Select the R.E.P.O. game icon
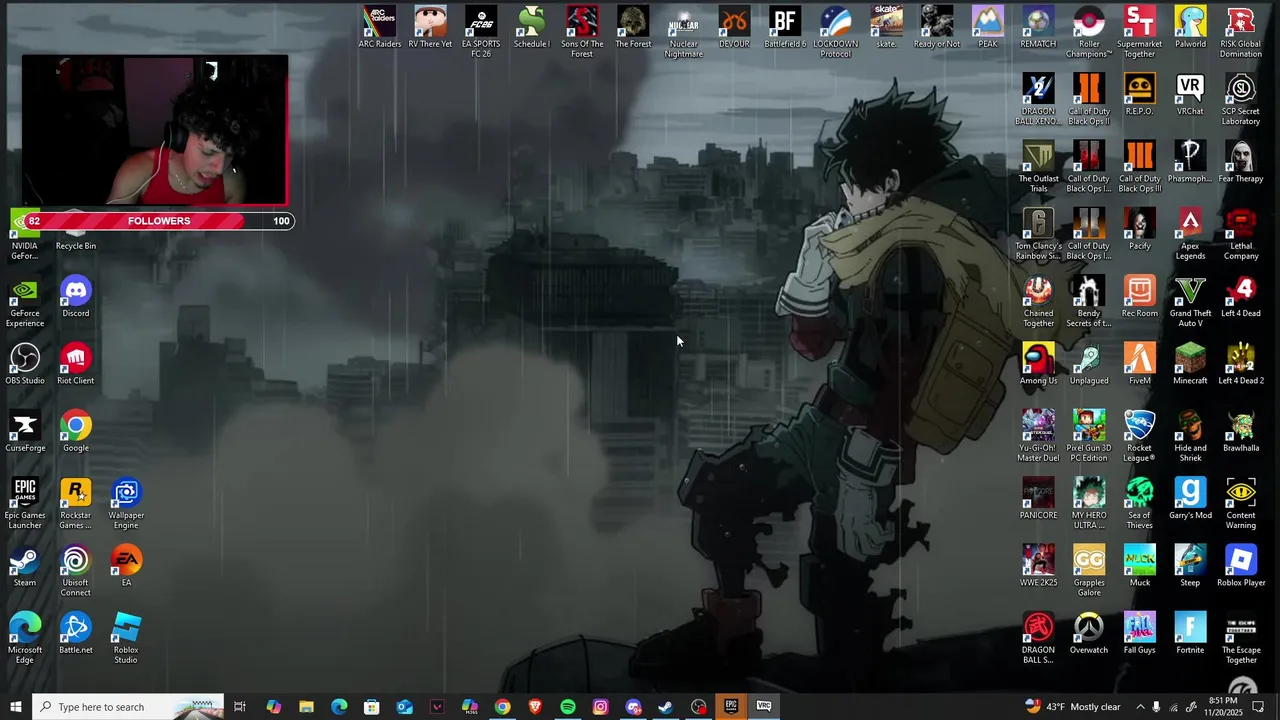The width and height of the screenshot is (1280, 720). [1139, 95]
